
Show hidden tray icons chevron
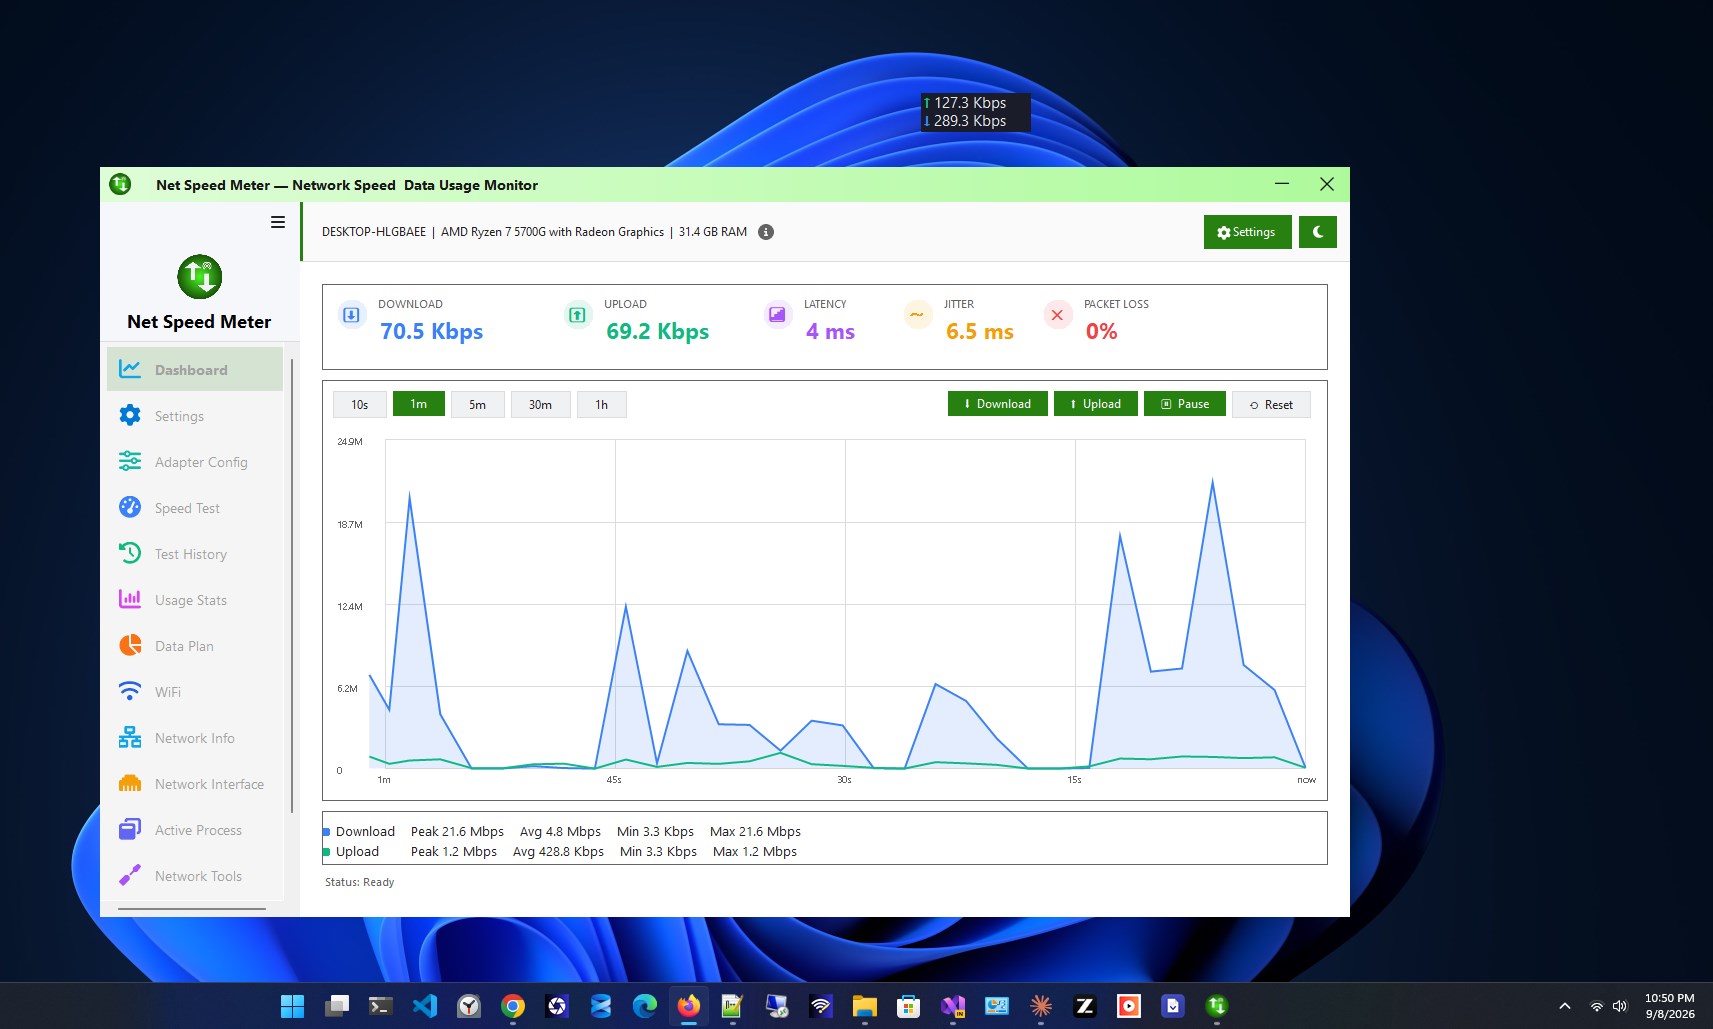click(x=1565, y=1006)
